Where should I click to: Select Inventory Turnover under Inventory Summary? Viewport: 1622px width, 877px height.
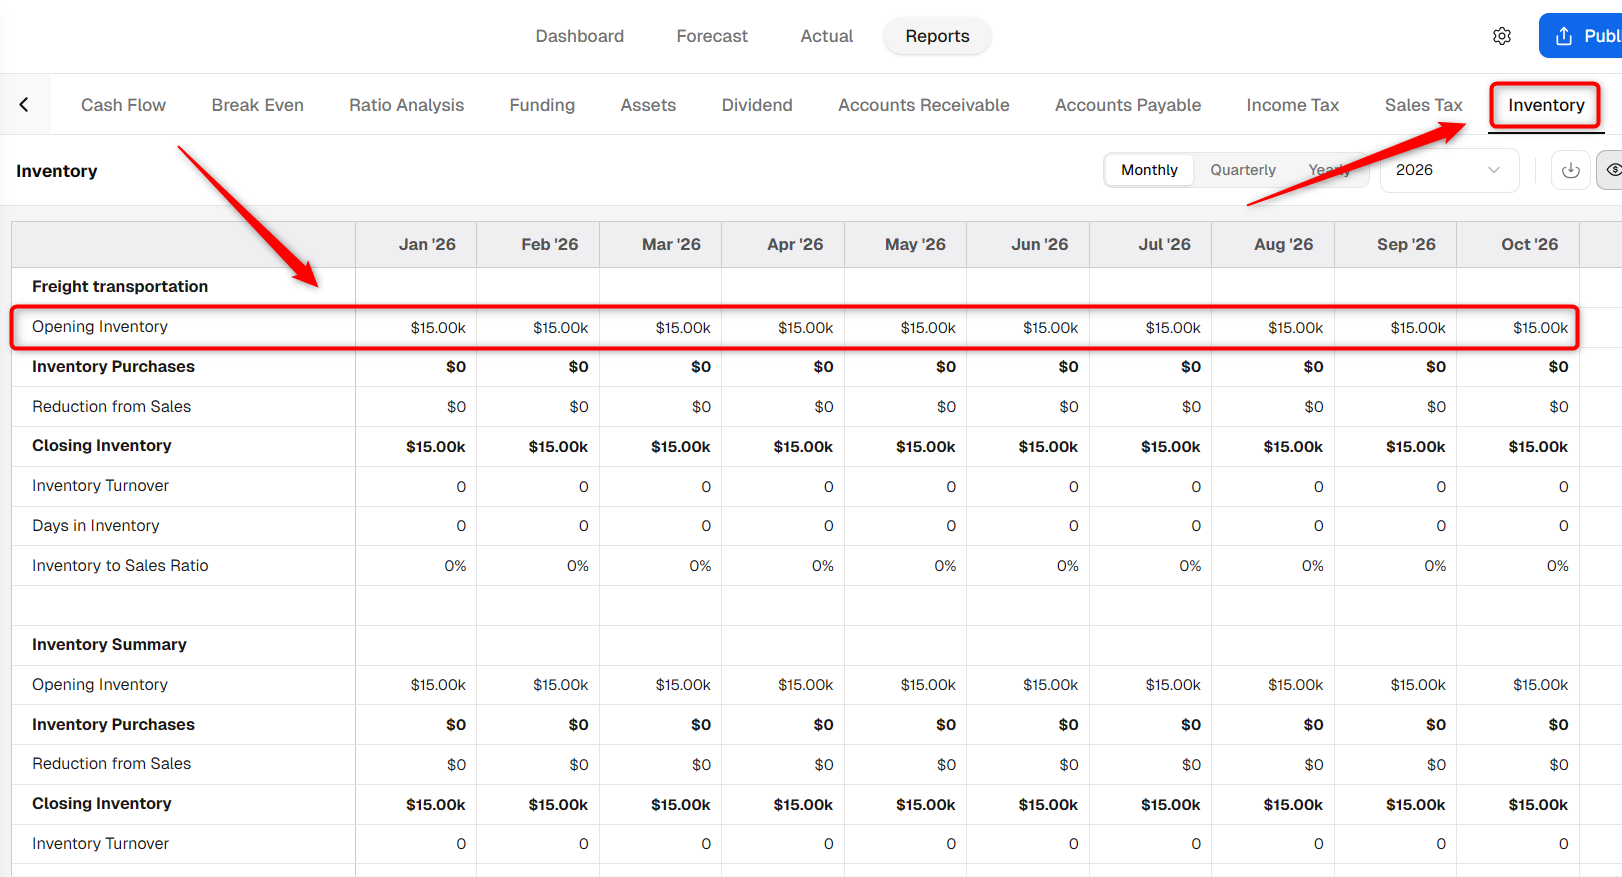(x=100, y=843)
